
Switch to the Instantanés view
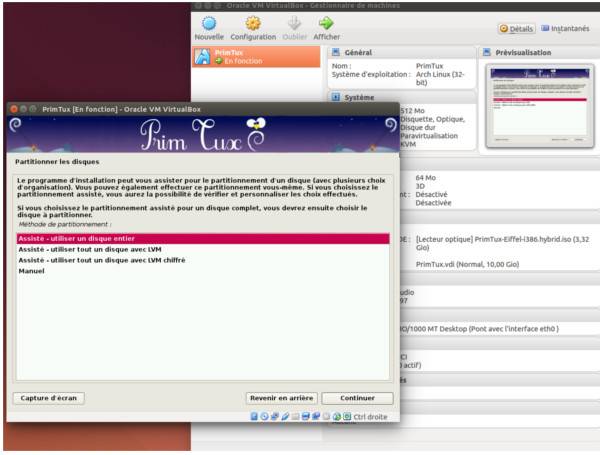[565, 29]
